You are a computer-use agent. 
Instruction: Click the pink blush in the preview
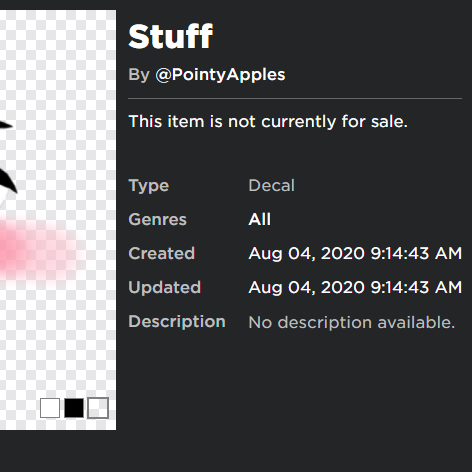pos(37,252)
